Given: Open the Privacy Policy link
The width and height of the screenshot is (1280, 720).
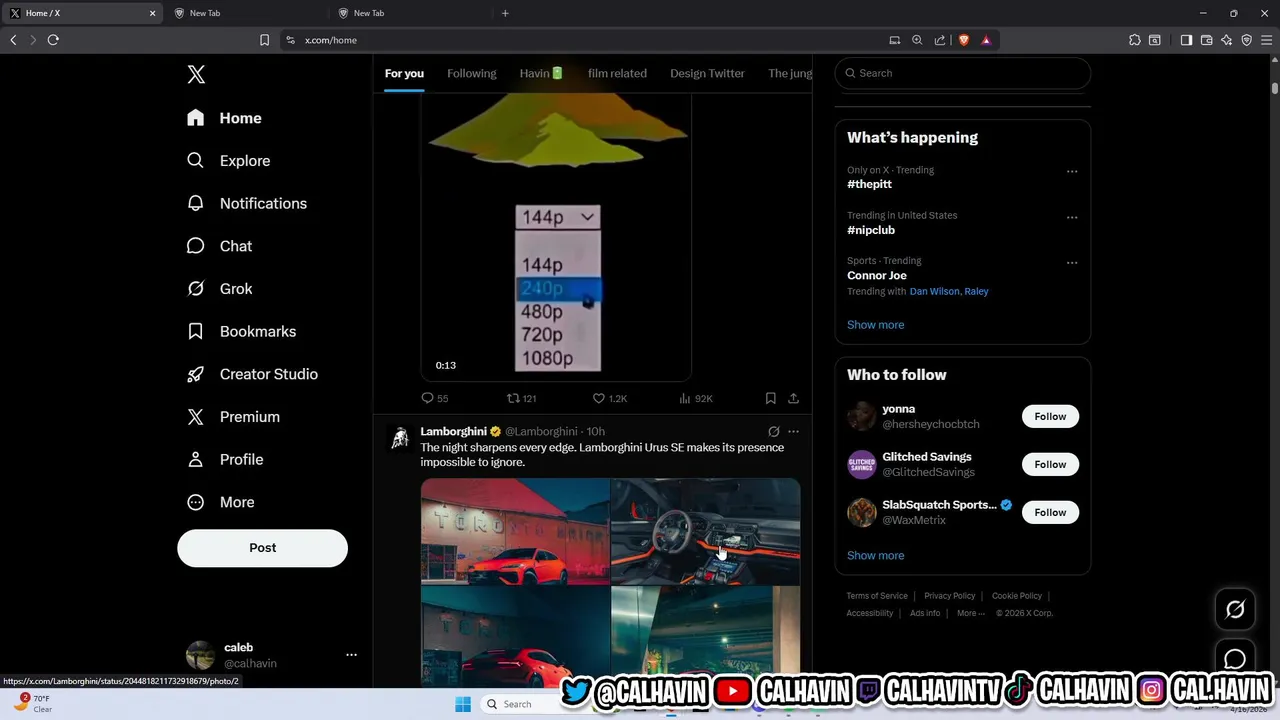Looking at the screenshot, I should (x=949, y=596).
